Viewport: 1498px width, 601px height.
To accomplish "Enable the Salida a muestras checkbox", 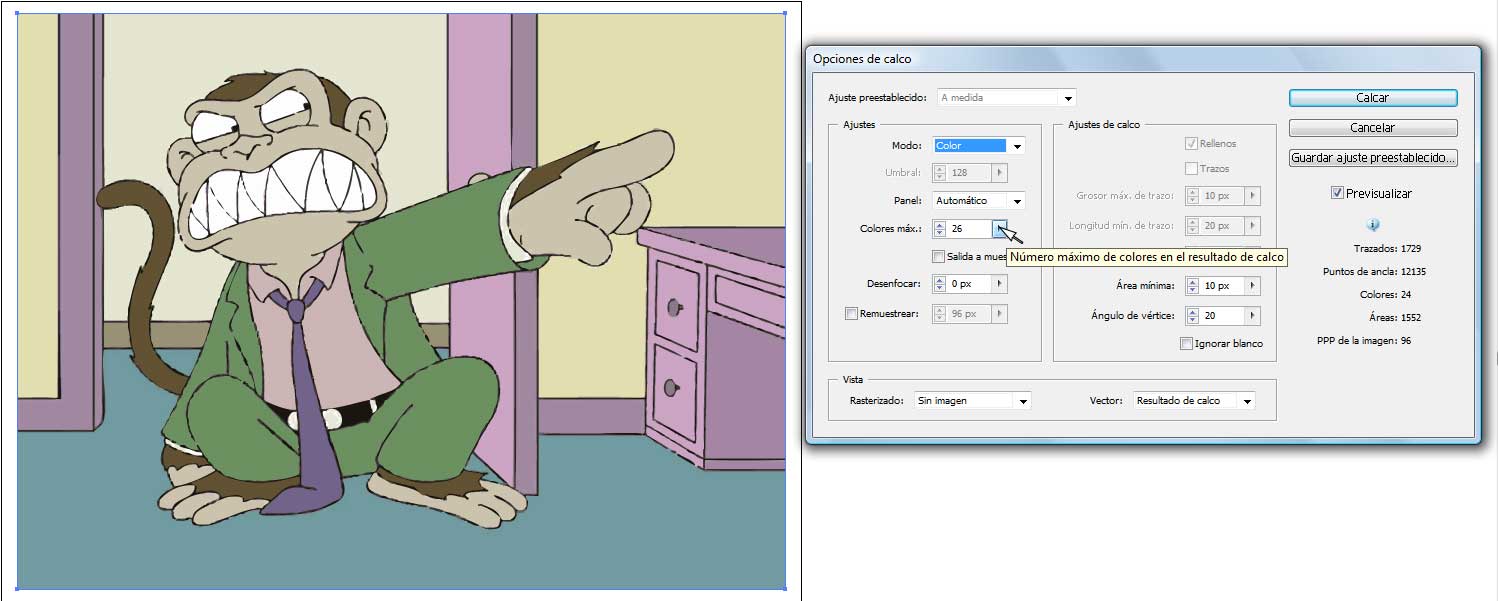I will pyautogui.click(x=938, y=257).
